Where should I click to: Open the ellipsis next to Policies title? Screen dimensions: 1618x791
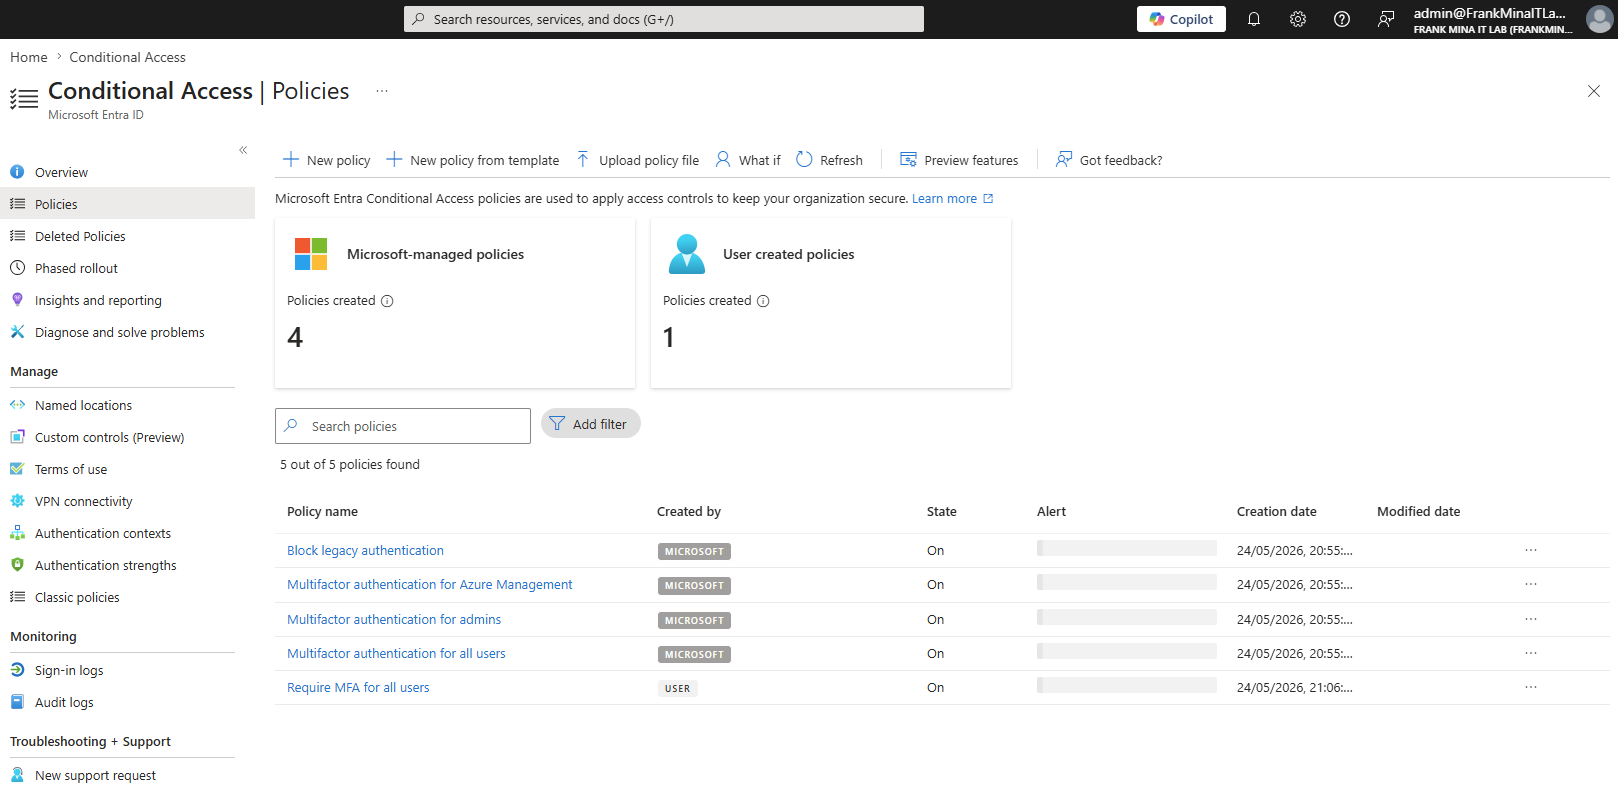382,91
